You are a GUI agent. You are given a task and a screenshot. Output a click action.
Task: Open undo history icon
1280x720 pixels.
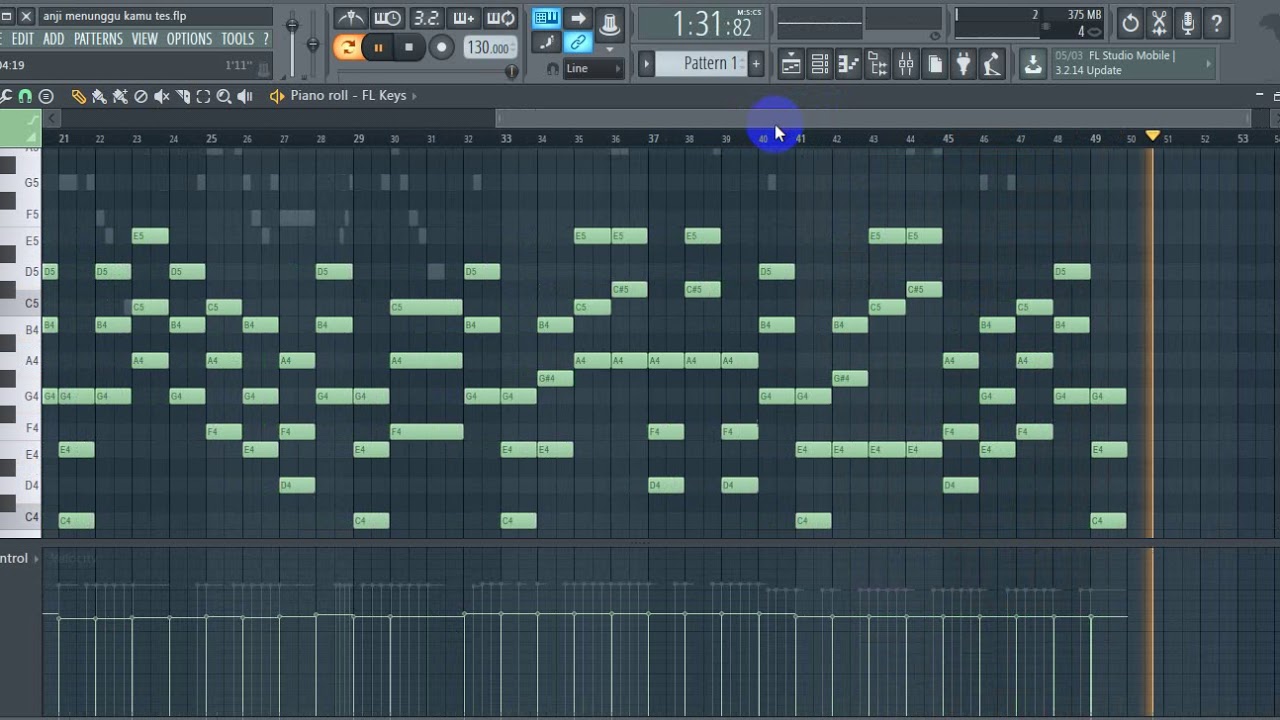click(x=1130, y=23)
